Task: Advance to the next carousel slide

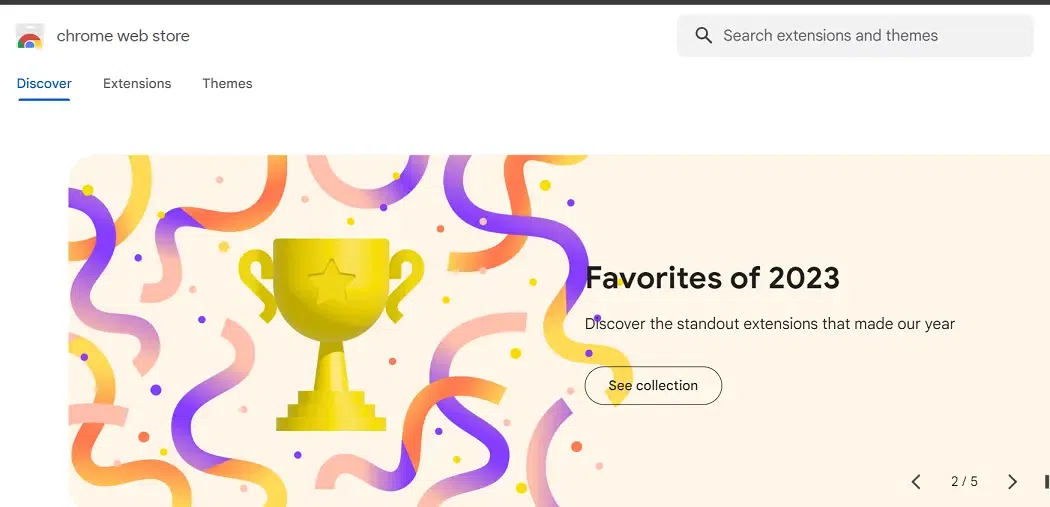Action: click(x=1012, y=482)
